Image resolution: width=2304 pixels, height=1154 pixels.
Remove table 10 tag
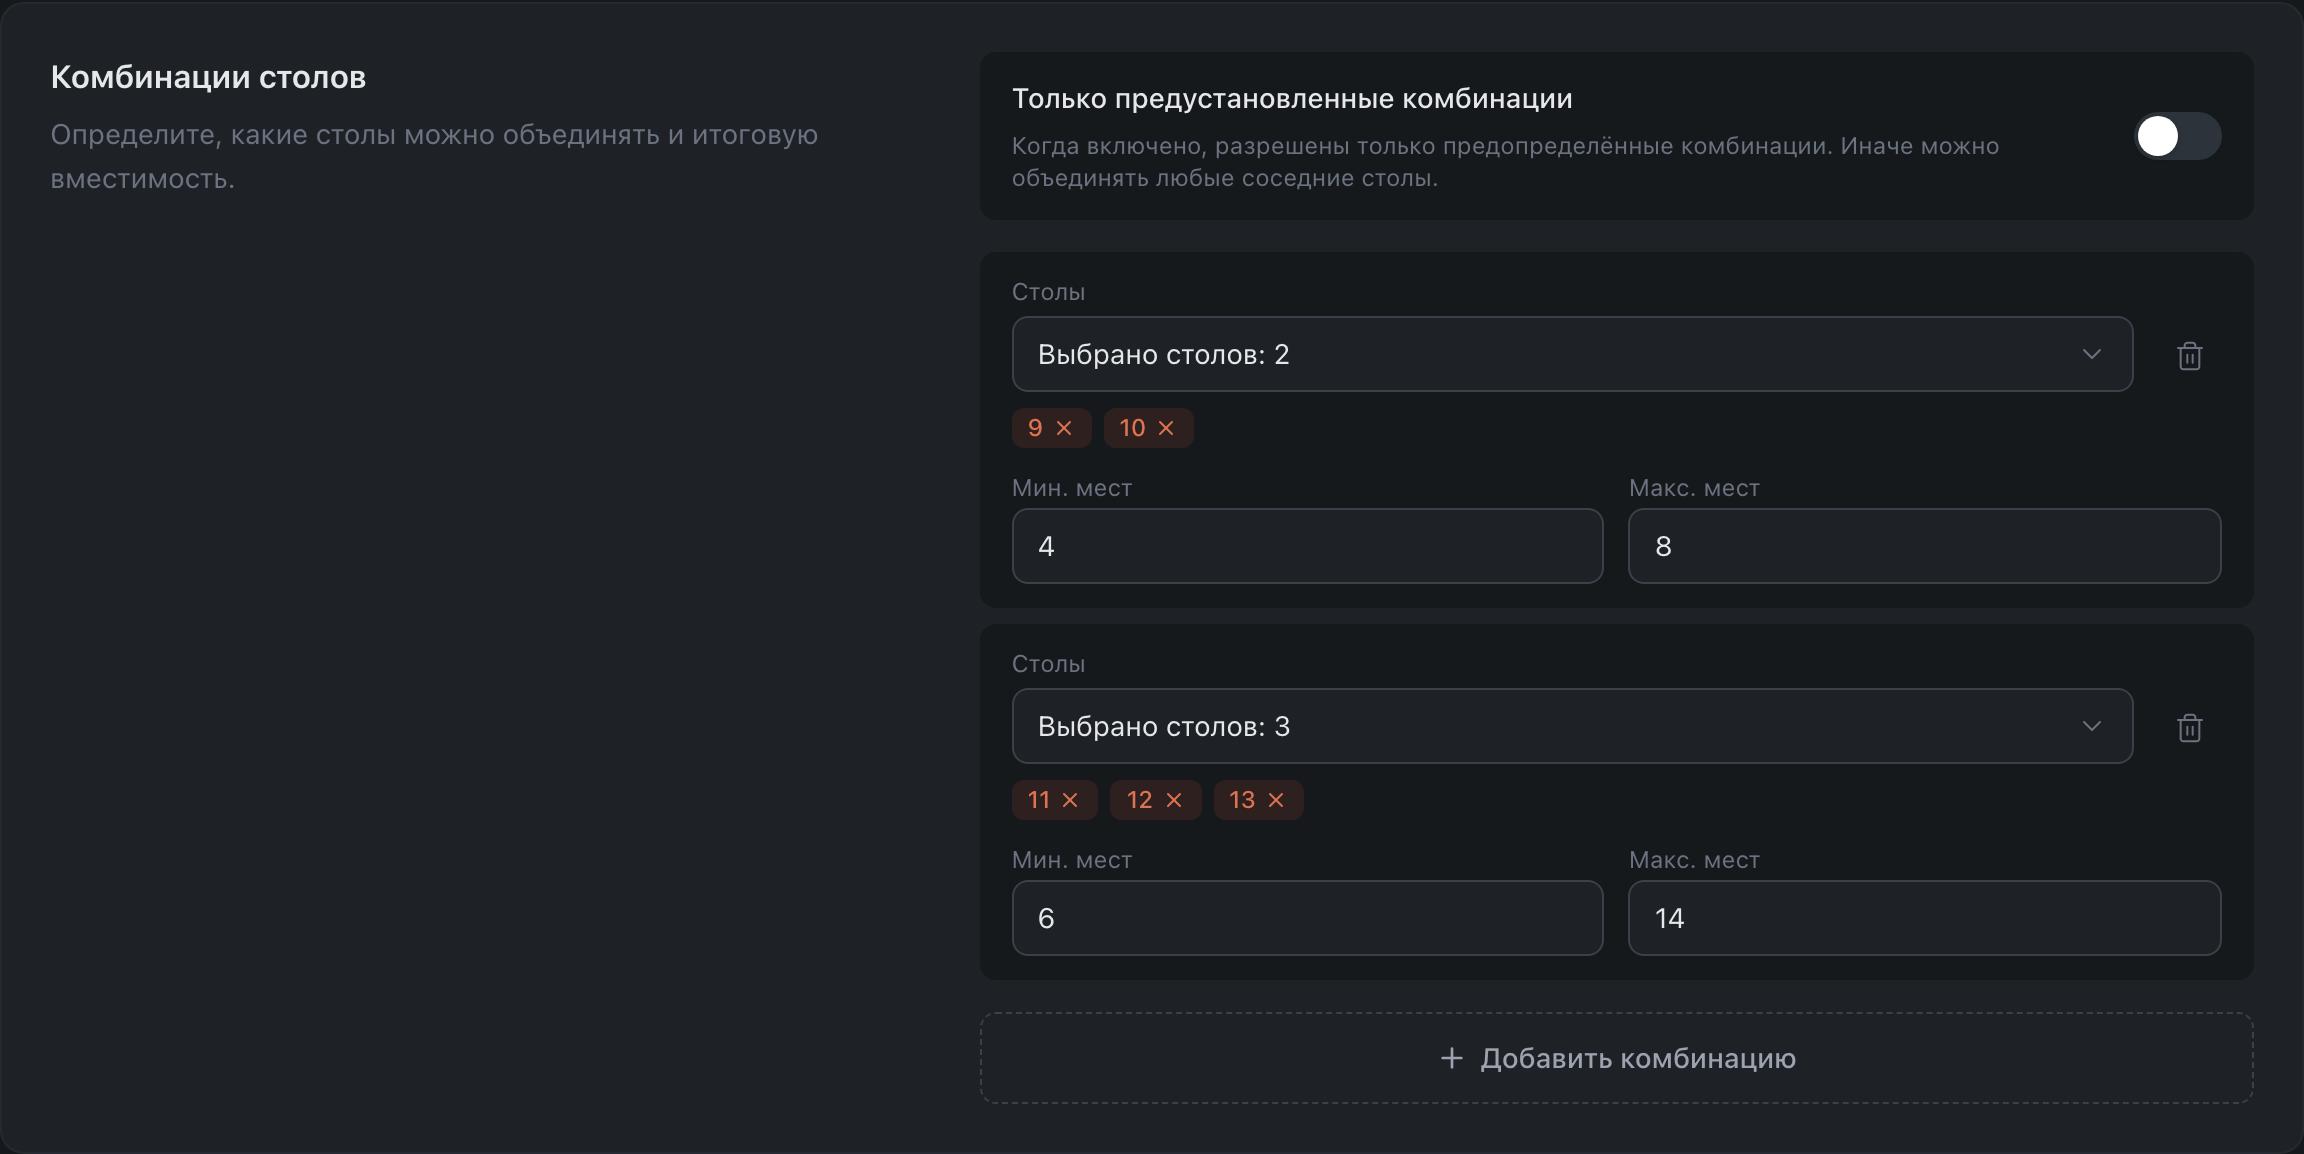click(x=1166, y=428)
